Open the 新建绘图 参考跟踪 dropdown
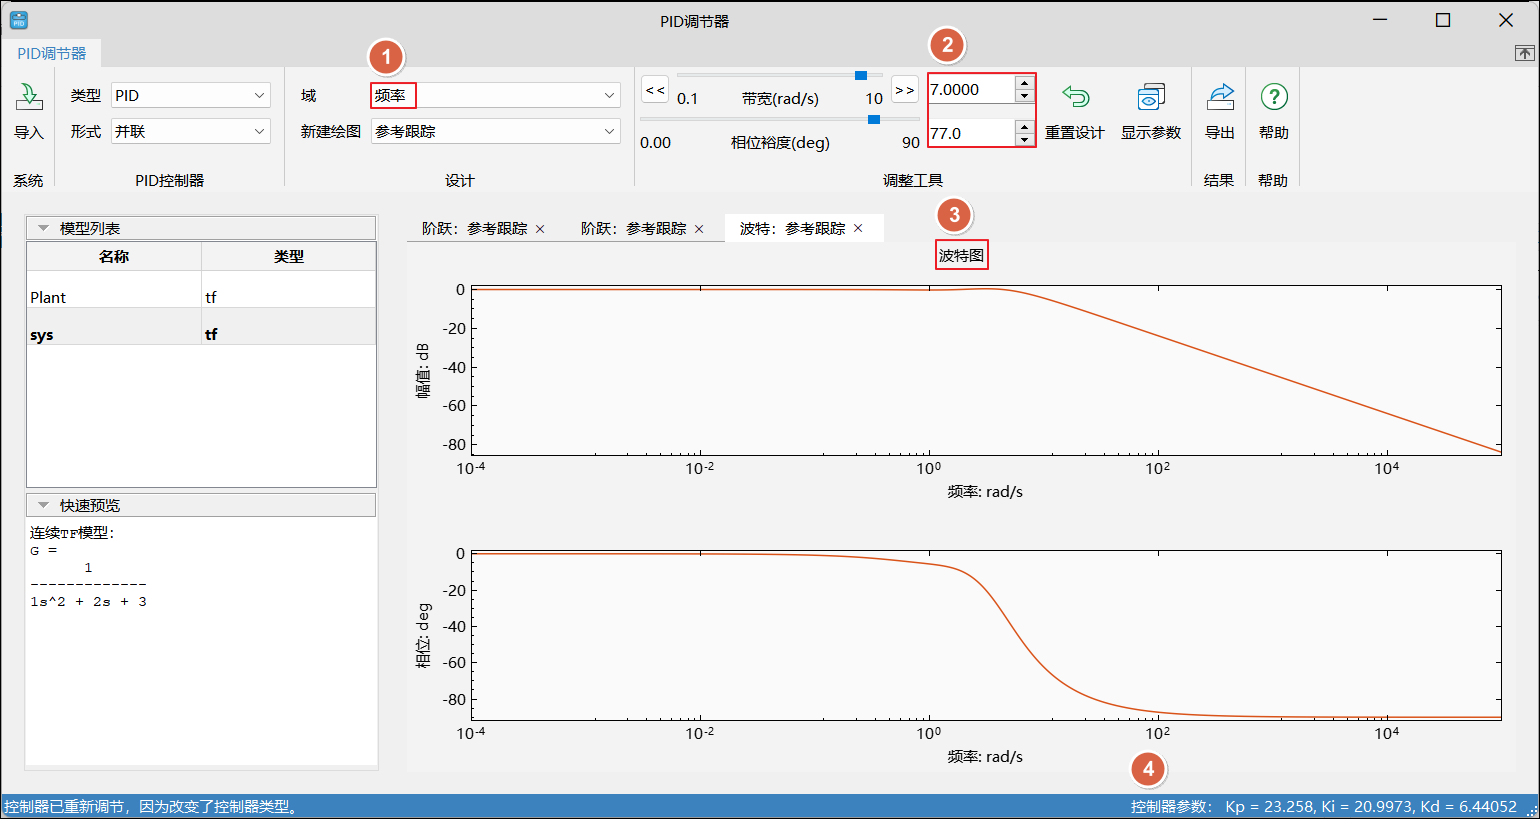This screenshot has height=819, width=1540. [x=496, y=131]
